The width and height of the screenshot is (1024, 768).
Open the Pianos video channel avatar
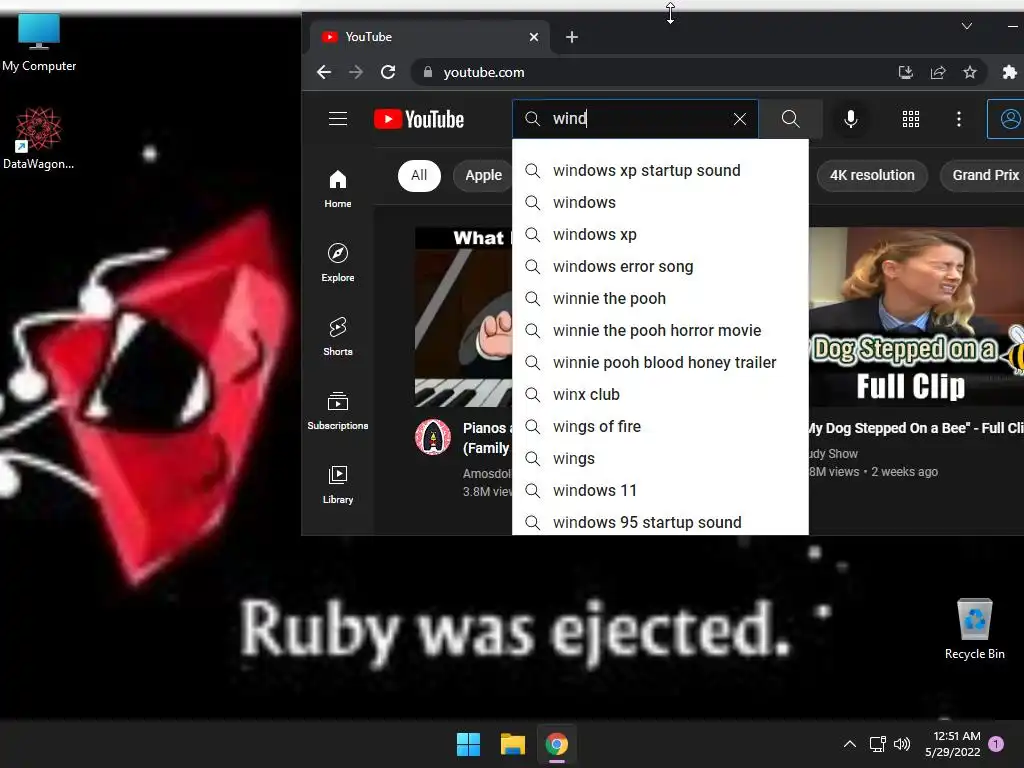click(x=433, y=437)
